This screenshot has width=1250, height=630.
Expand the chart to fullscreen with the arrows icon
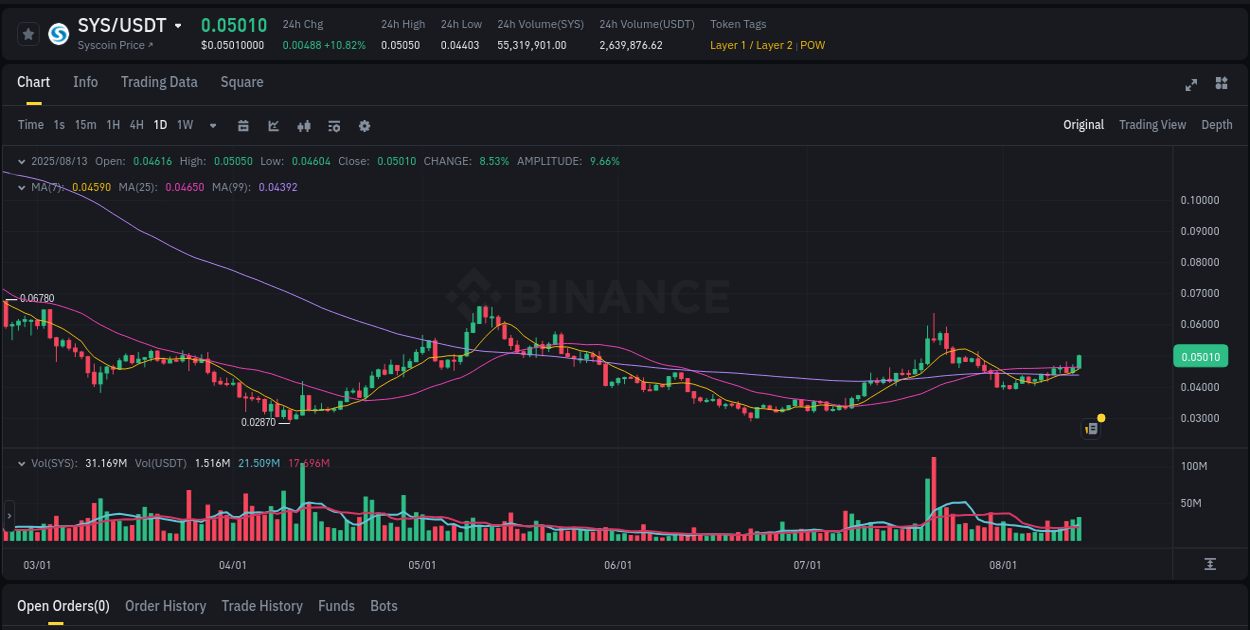point(1190,85)
